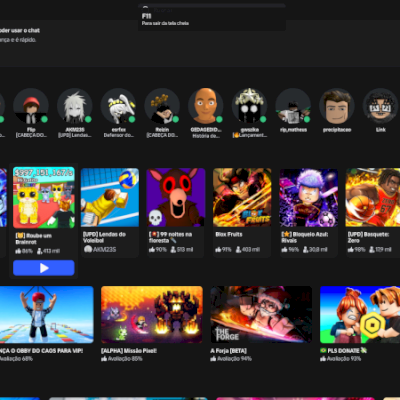This screenshot has width=400, height=400.
Task: Open friend Link's avatar
Action: [380, 106]
